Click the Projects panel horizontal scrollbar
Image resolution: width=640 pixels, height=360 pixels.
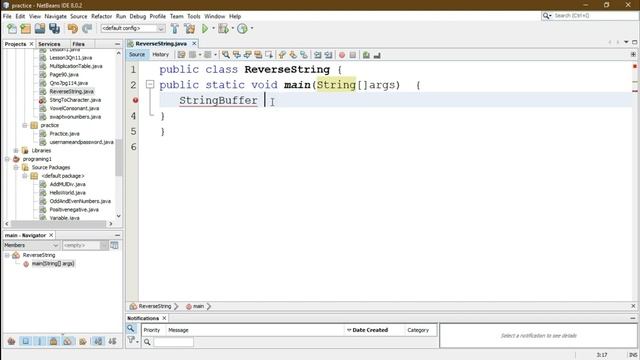(x=58, y=224)
